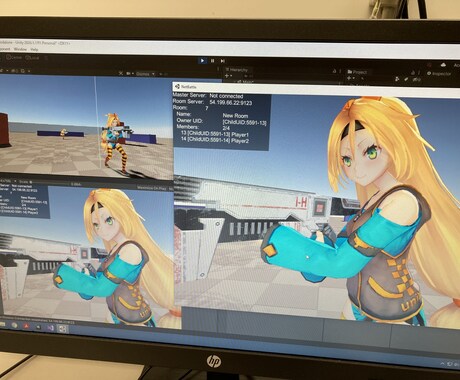Click the Play button in the toolbar

202,61
